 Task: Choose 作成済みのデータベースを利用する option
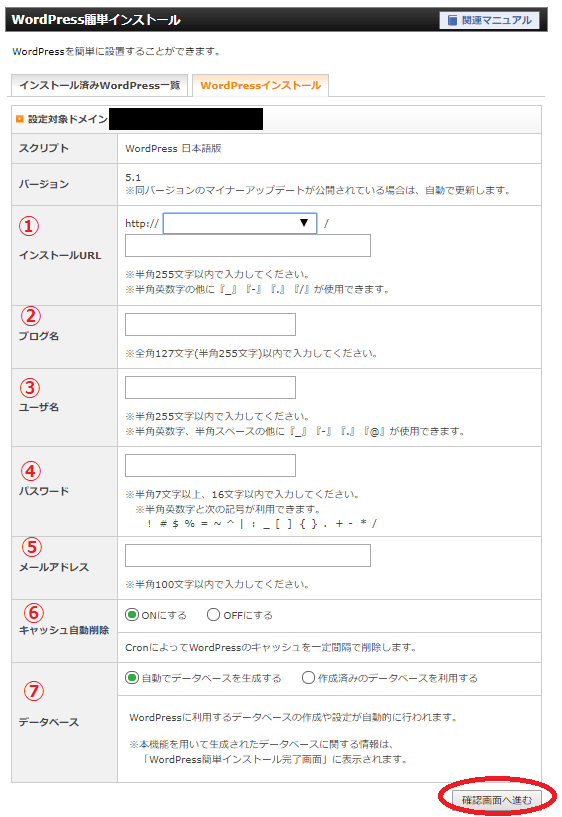(308, 677)
